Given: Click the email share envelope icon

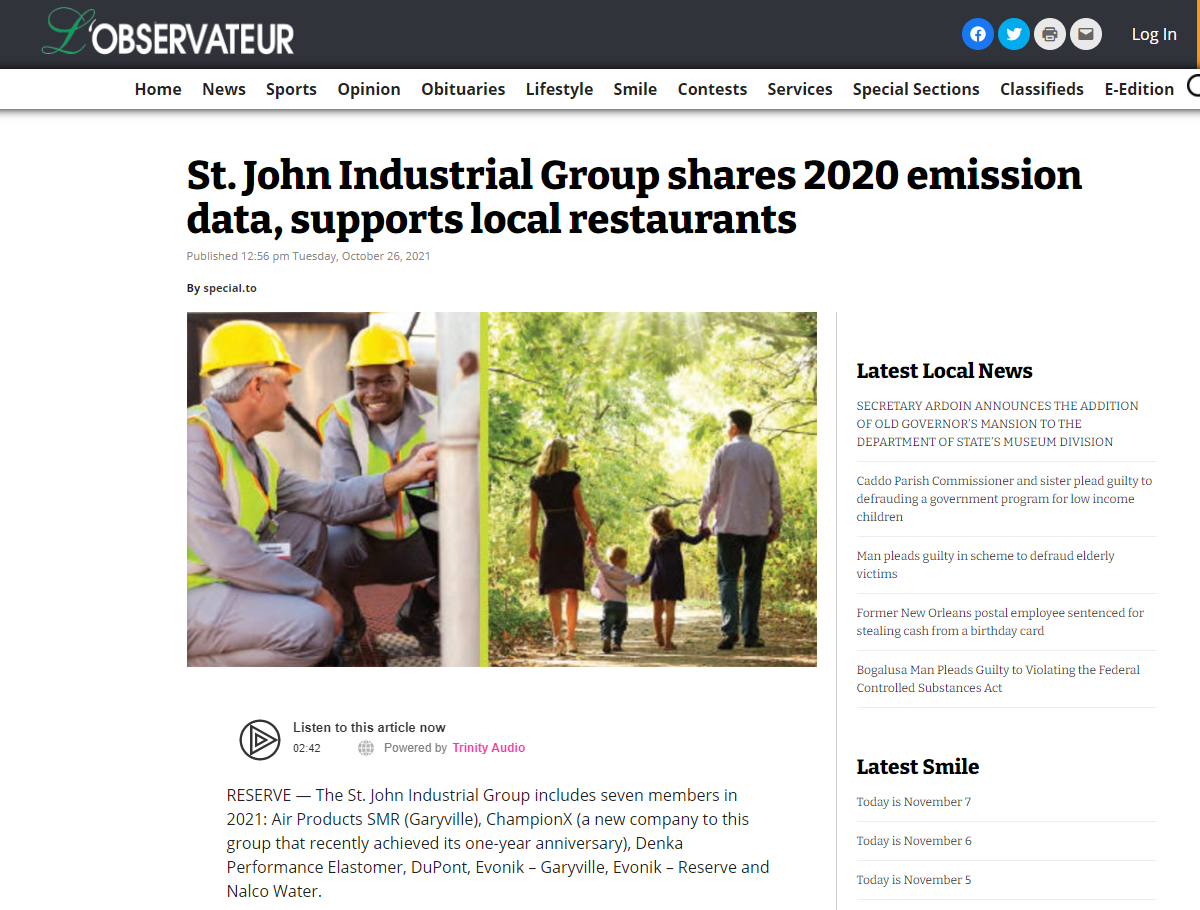Looking at the screenshot, I should click(x=1085, y=34).
